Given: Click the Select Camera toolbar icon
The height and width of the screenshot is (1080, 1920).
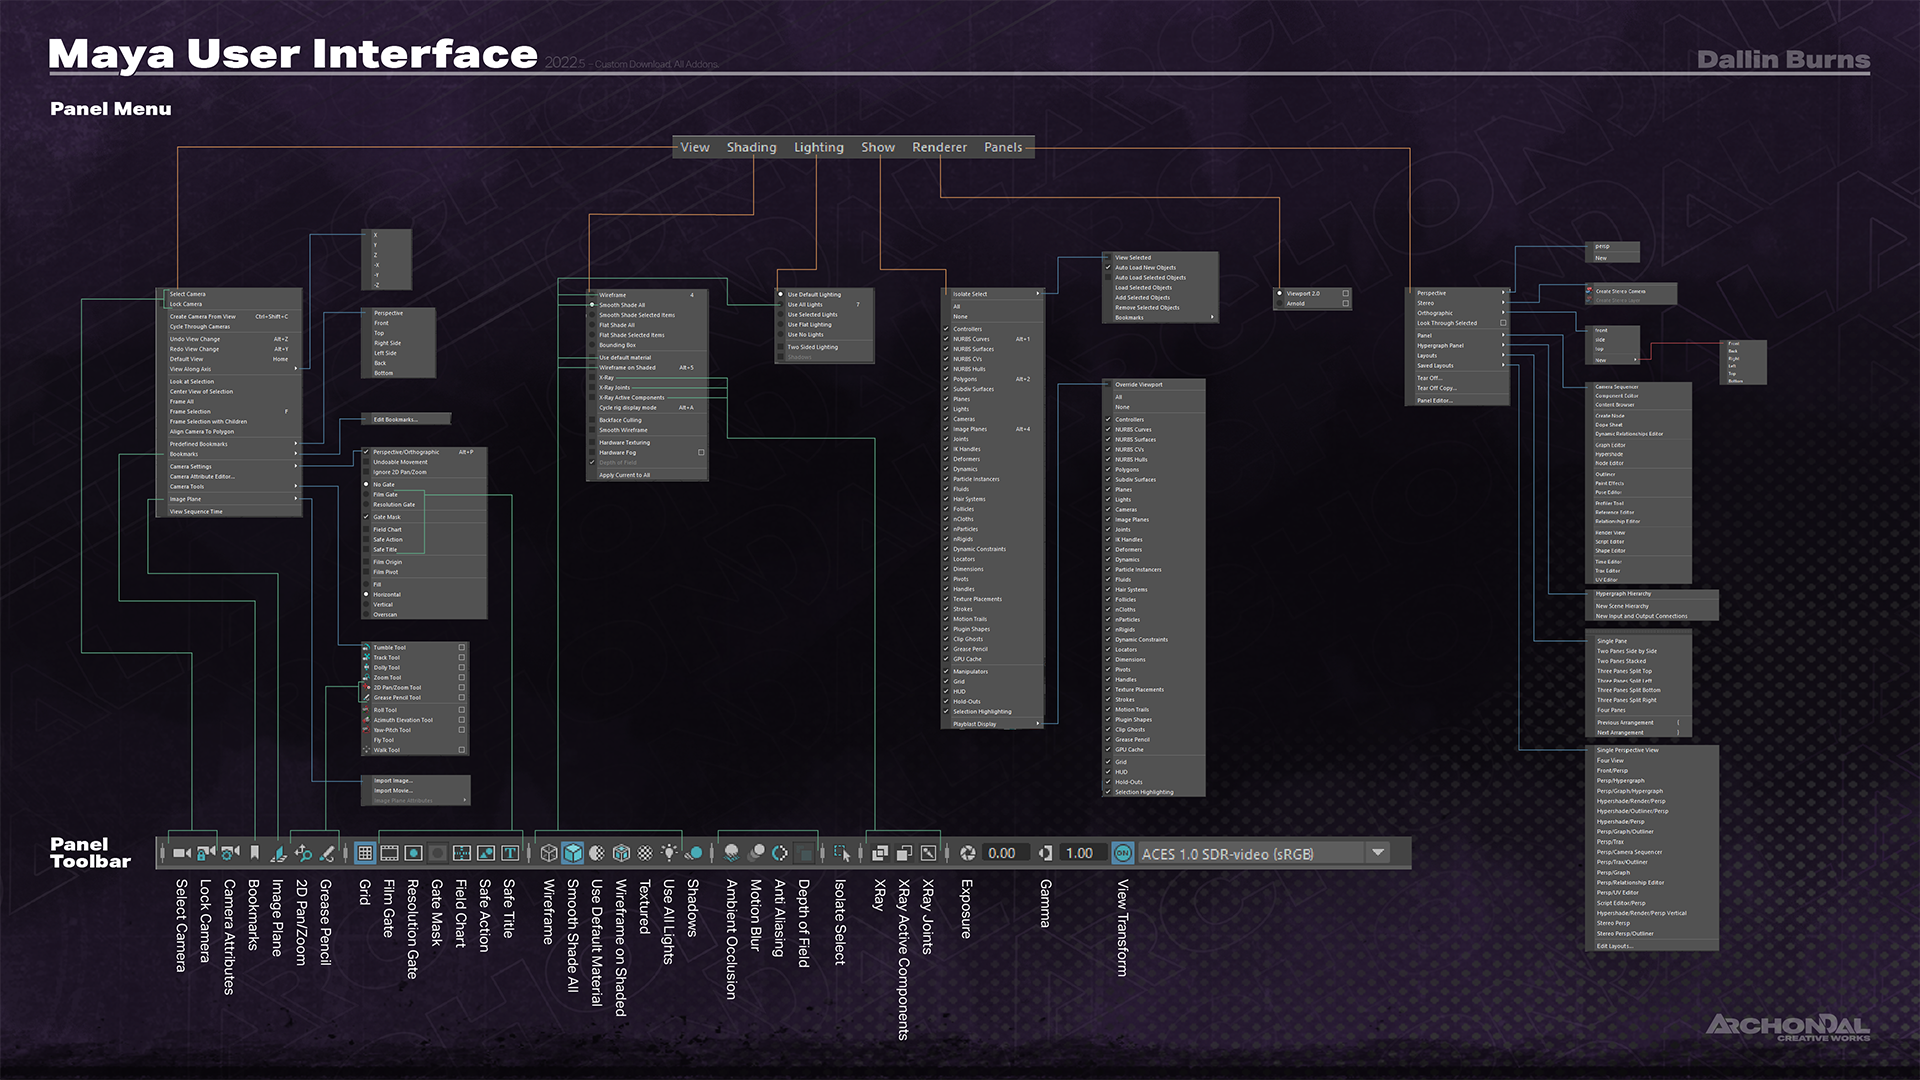Looking at the screenshot, I should click(x=181, y=853).
